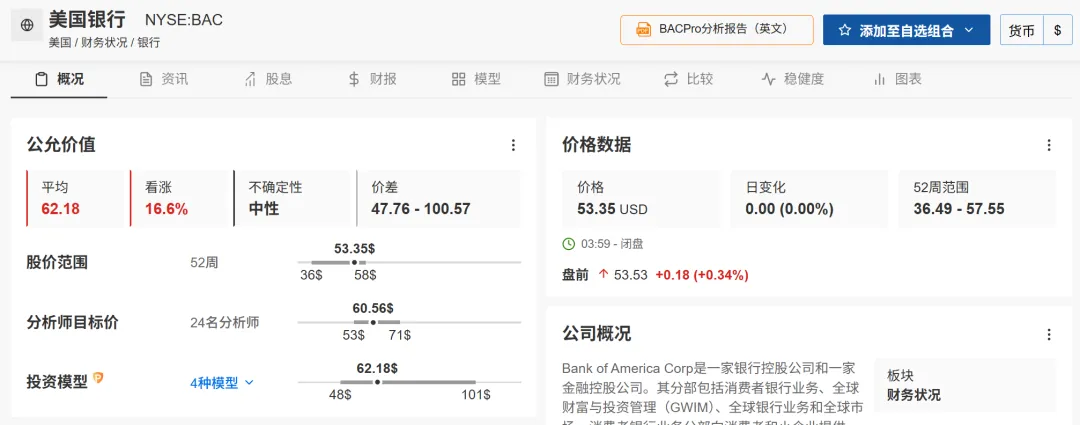Click the 公司概况 heading
This screenshot has height=425, width=1080.
point(596,334)
